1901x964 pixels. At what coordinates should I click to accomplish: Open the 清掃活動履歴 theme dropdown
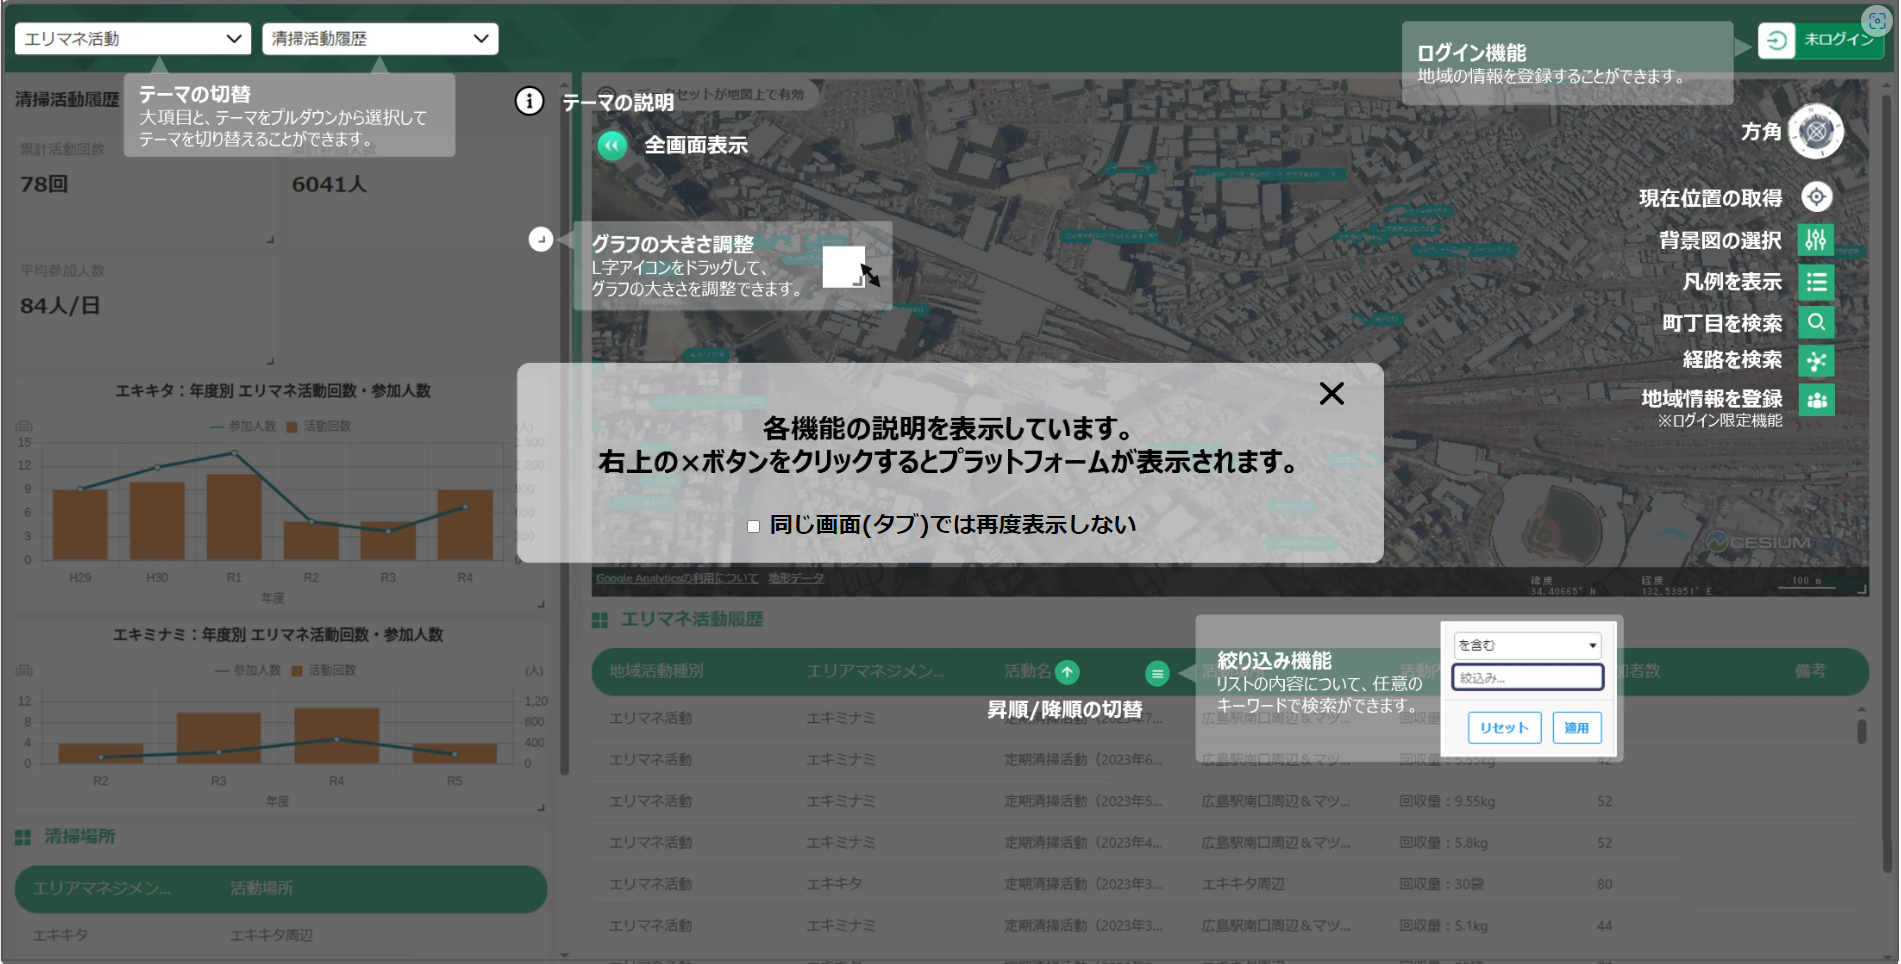380,39
